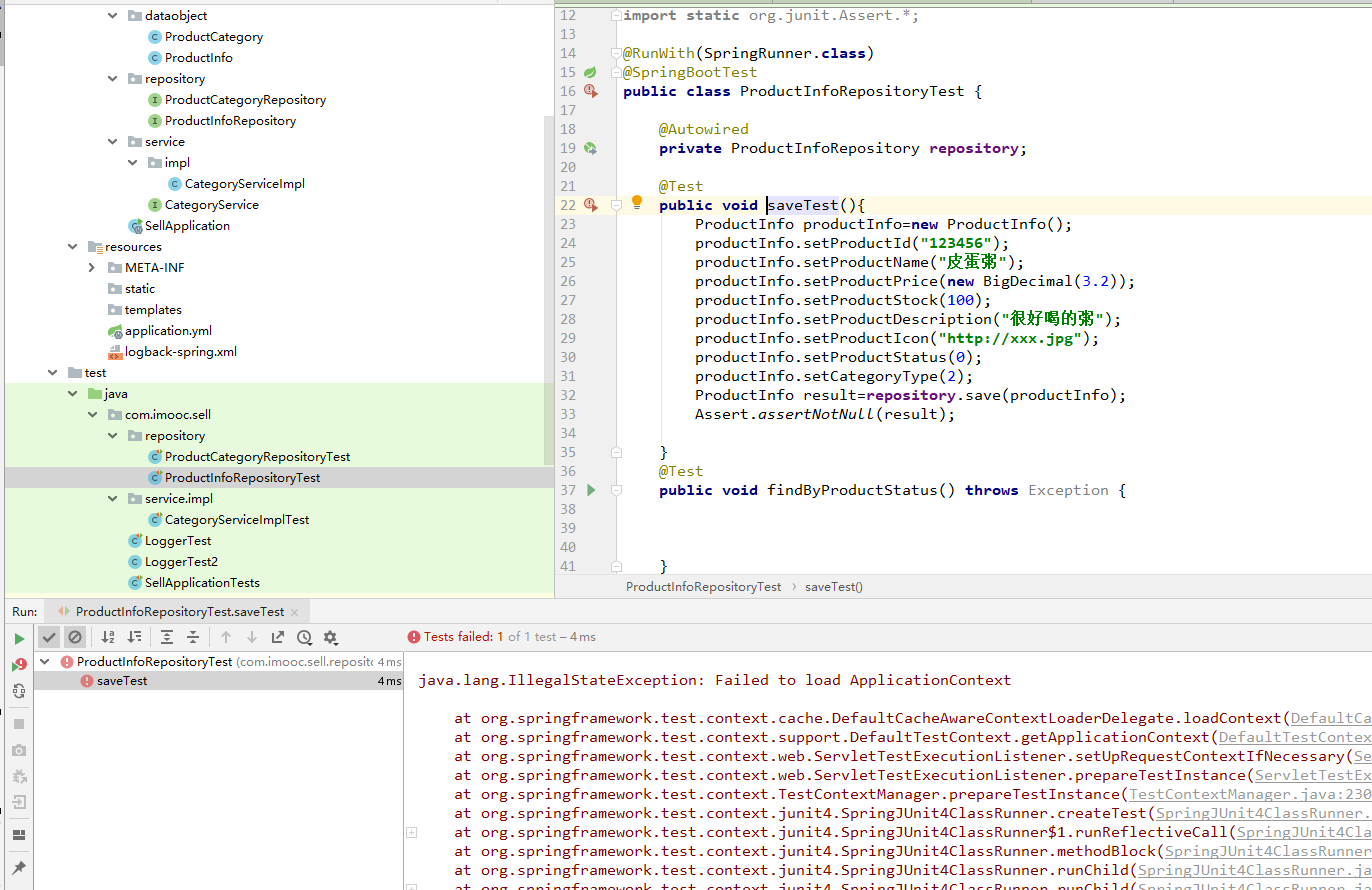Toggle auto-test icon in Run panel
The image size is (1372, 890).
(x=19, y=691)
